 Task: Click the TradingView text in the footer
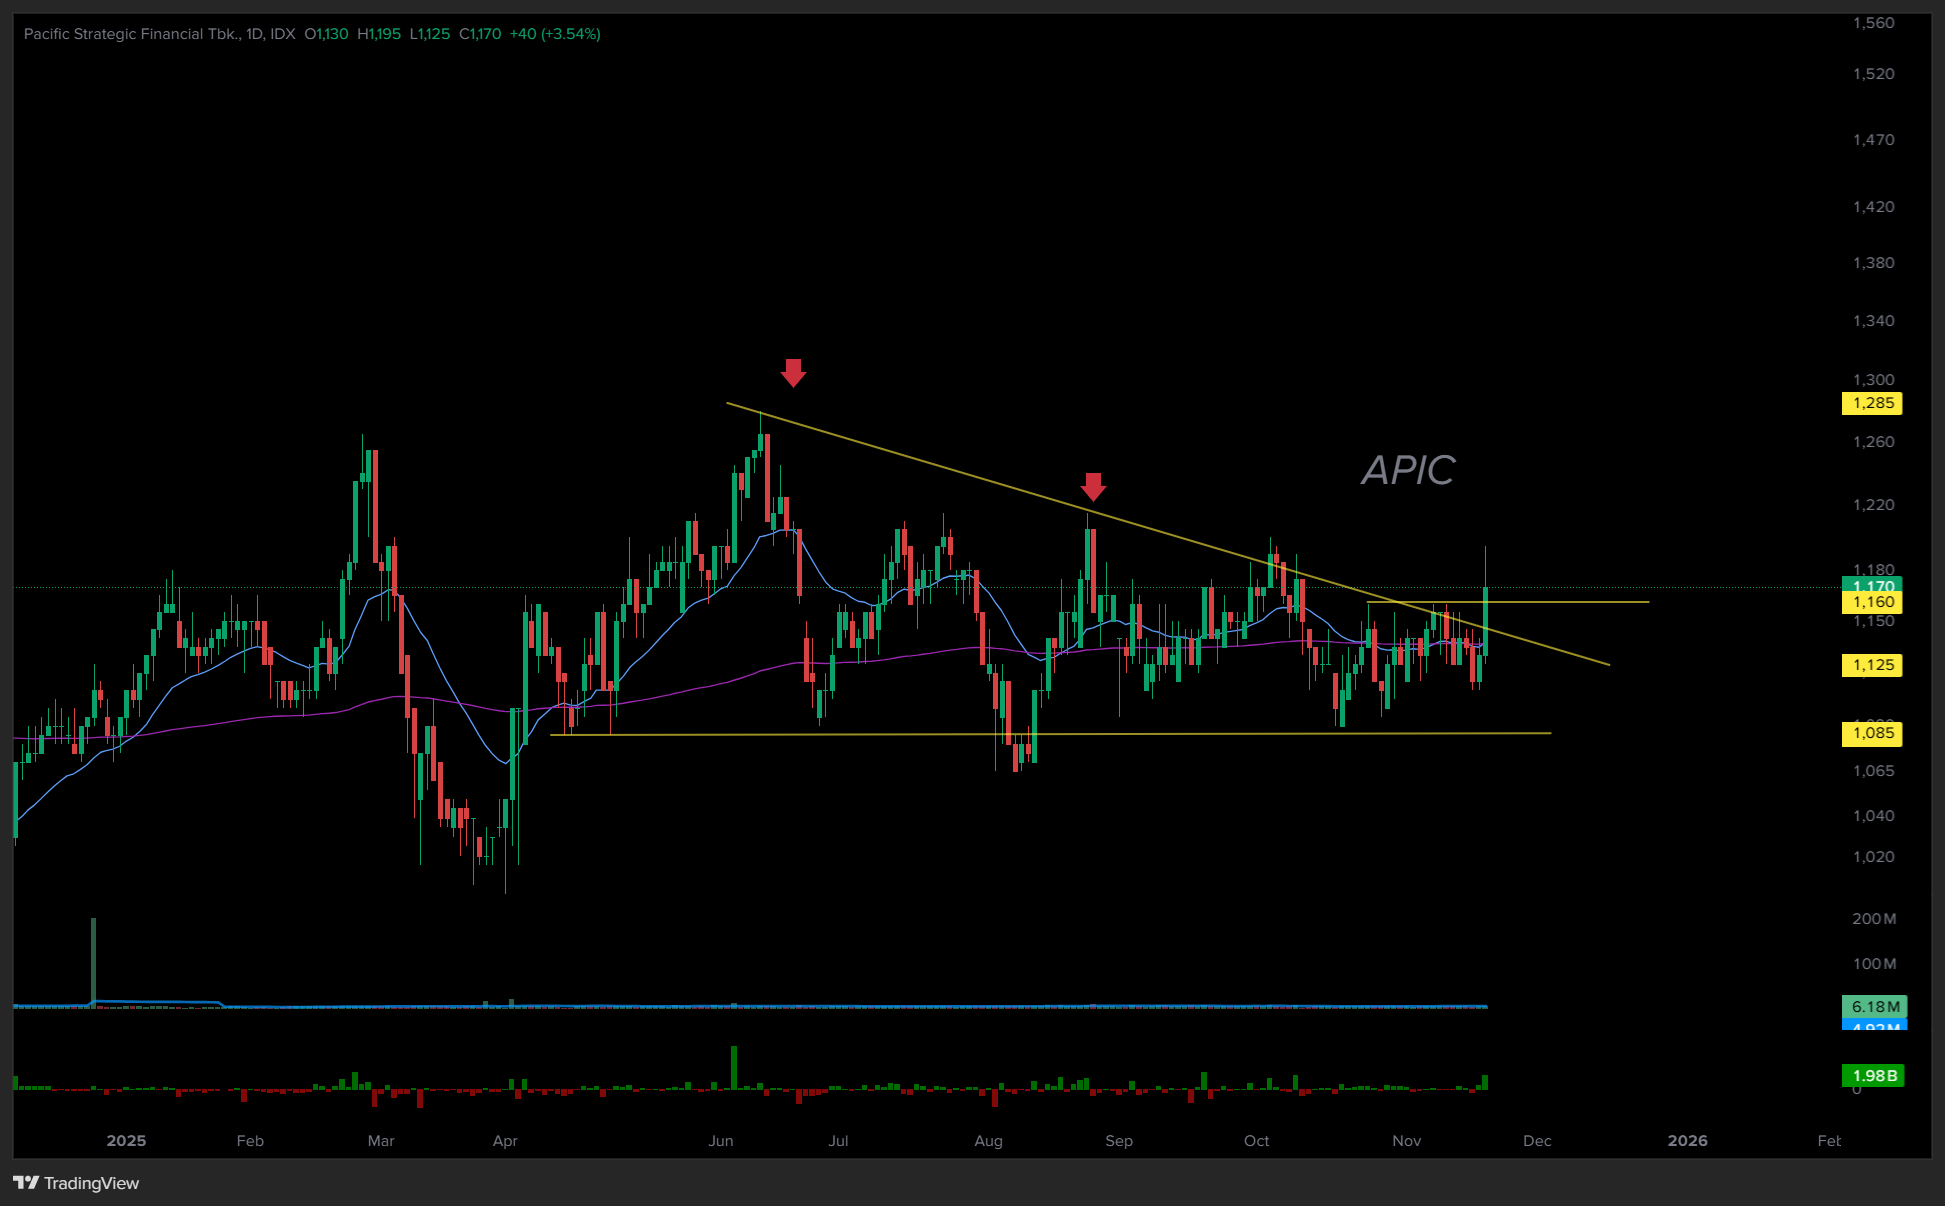91,1183
